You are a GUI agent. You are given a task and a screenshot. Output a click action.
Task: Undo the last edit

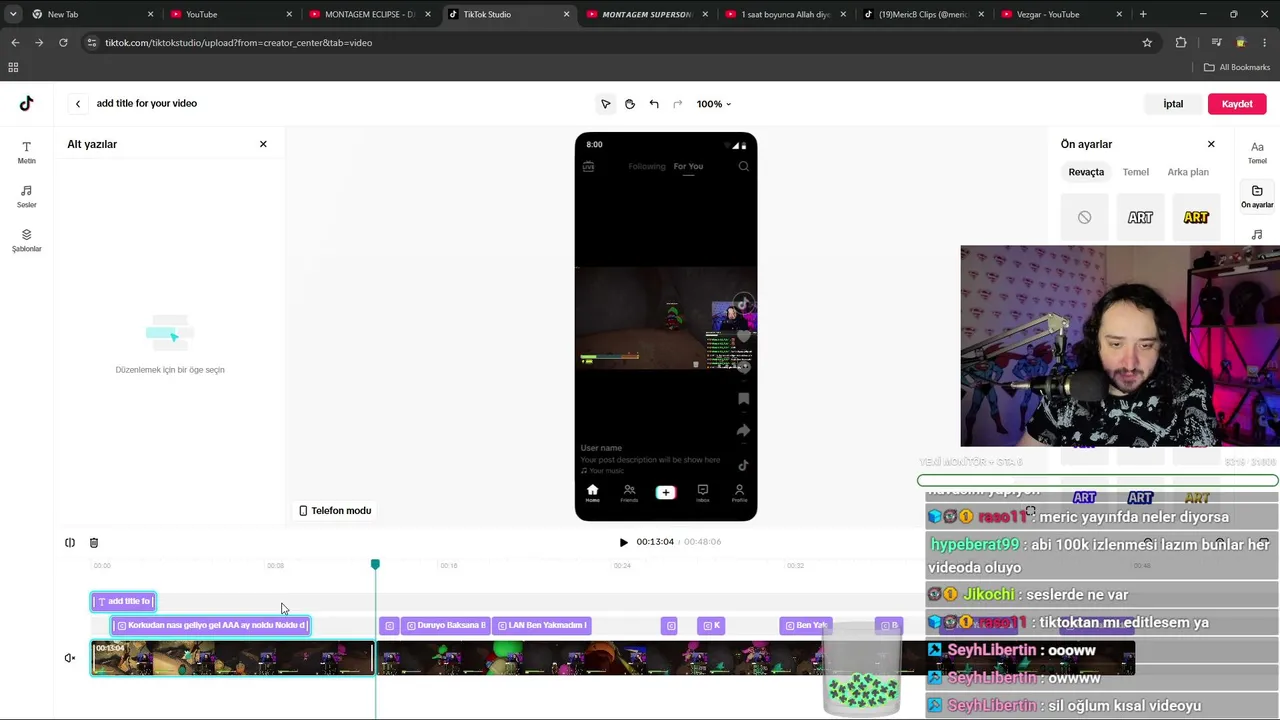click(654, 104)
